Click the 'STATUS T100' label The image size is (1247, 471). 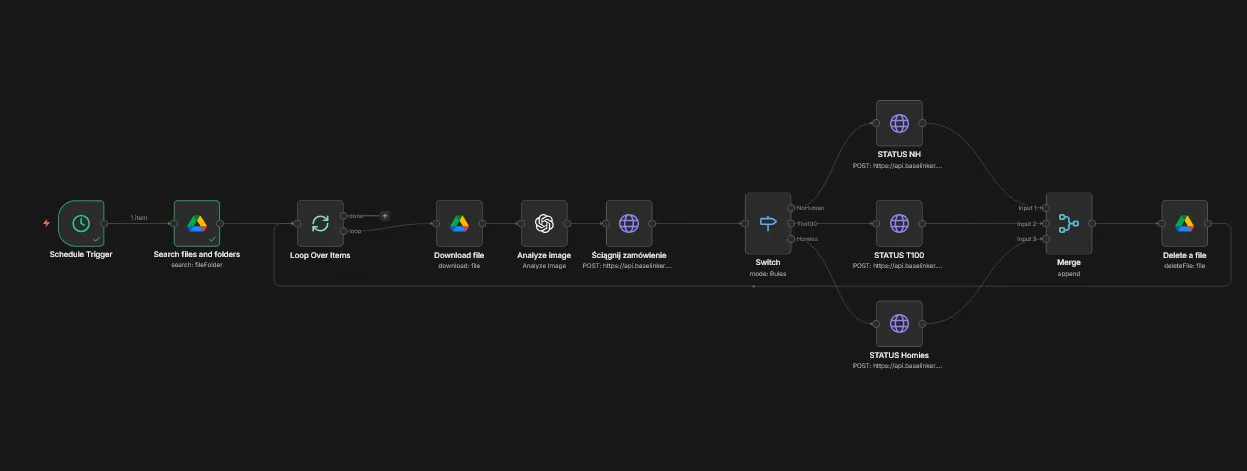click(899, 255)
